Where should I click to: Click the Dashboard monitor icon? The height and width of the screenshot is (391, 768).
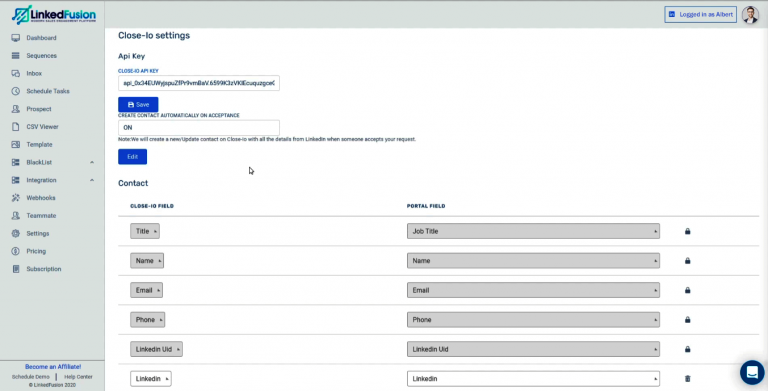(16, 38)
